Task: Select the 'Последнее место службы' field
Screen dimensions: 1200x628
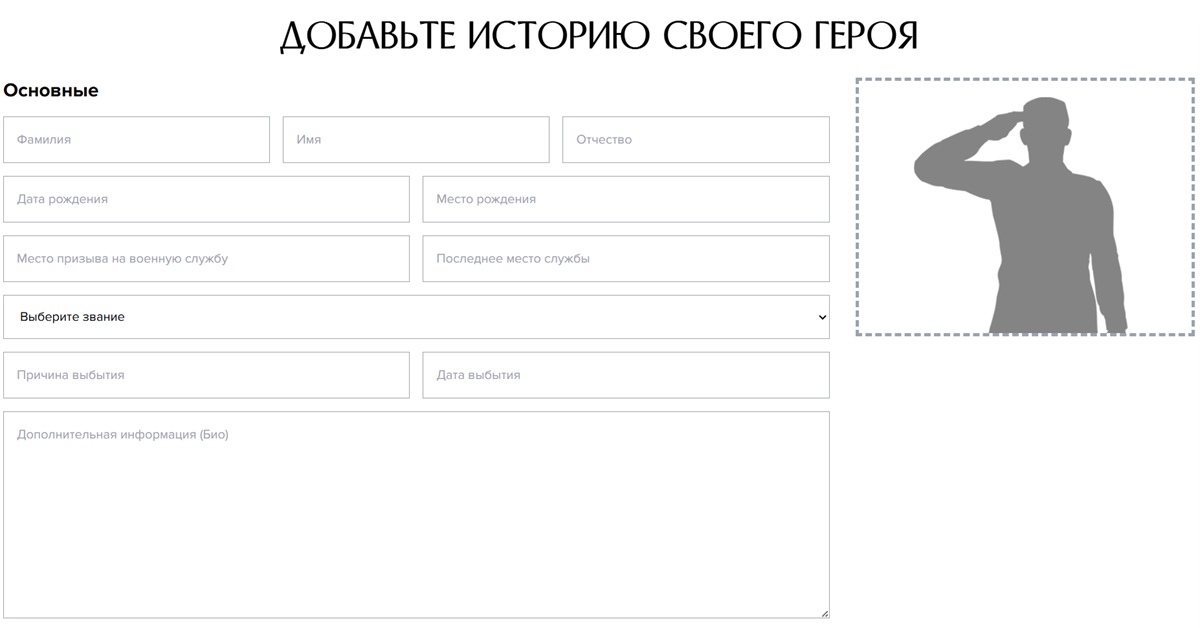Action: 625,259
